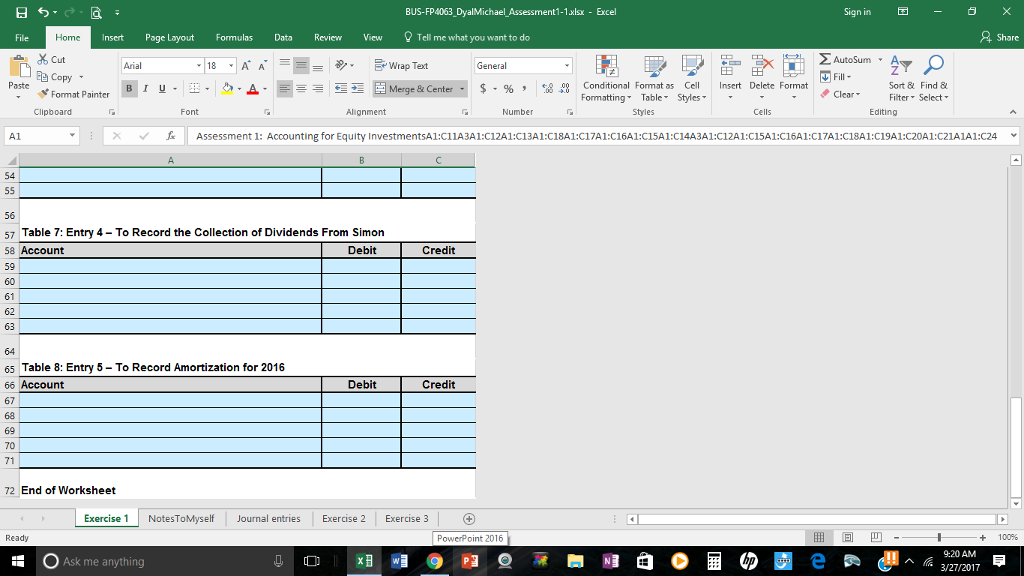Decrease decimal places
Viewport: 1024px width, 576px height.
(x=564, y=88)
